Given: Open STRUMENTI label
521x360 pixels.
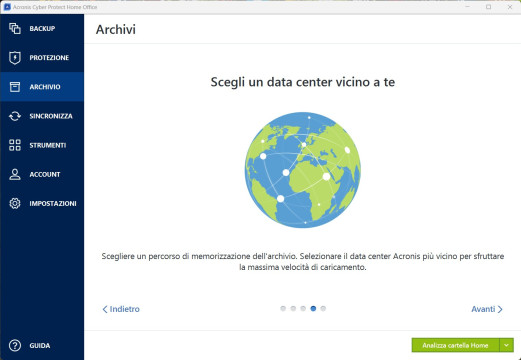Looking at the screenshot, I should (x=48, y=145).
